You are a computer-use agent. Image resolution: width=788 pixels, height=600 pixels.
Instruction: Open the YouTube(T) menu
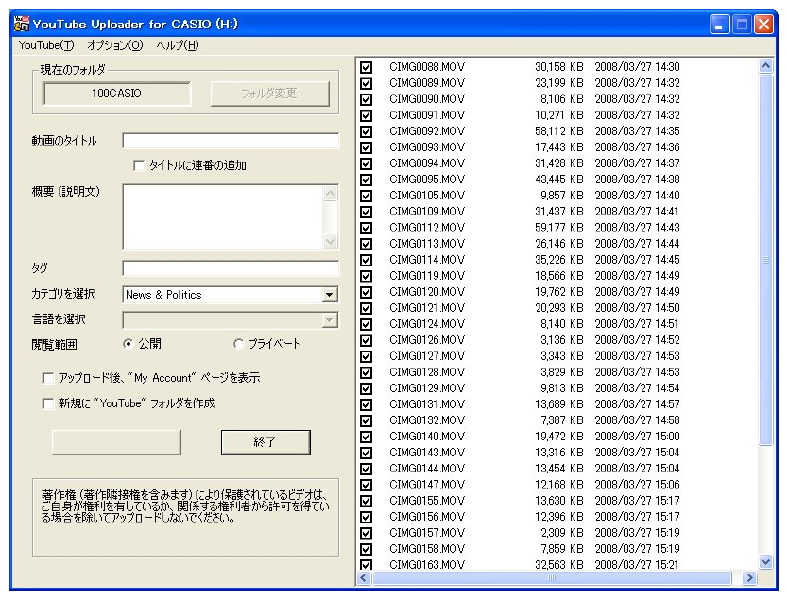(x=46, y=45)
